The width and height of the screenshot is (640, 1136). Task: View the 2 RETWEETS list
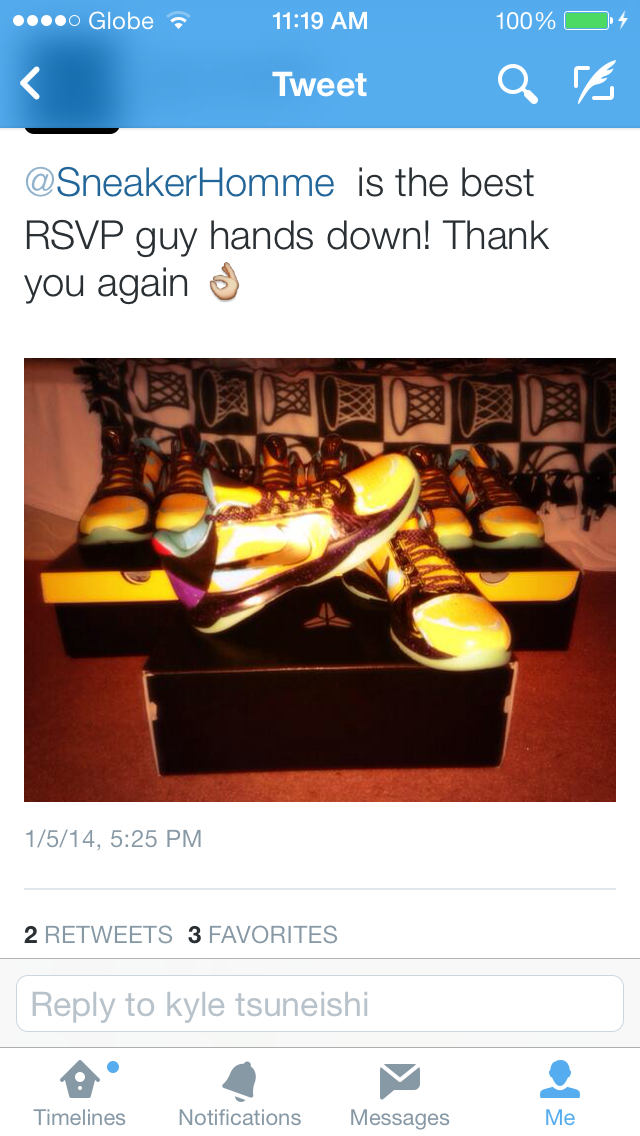98,935
